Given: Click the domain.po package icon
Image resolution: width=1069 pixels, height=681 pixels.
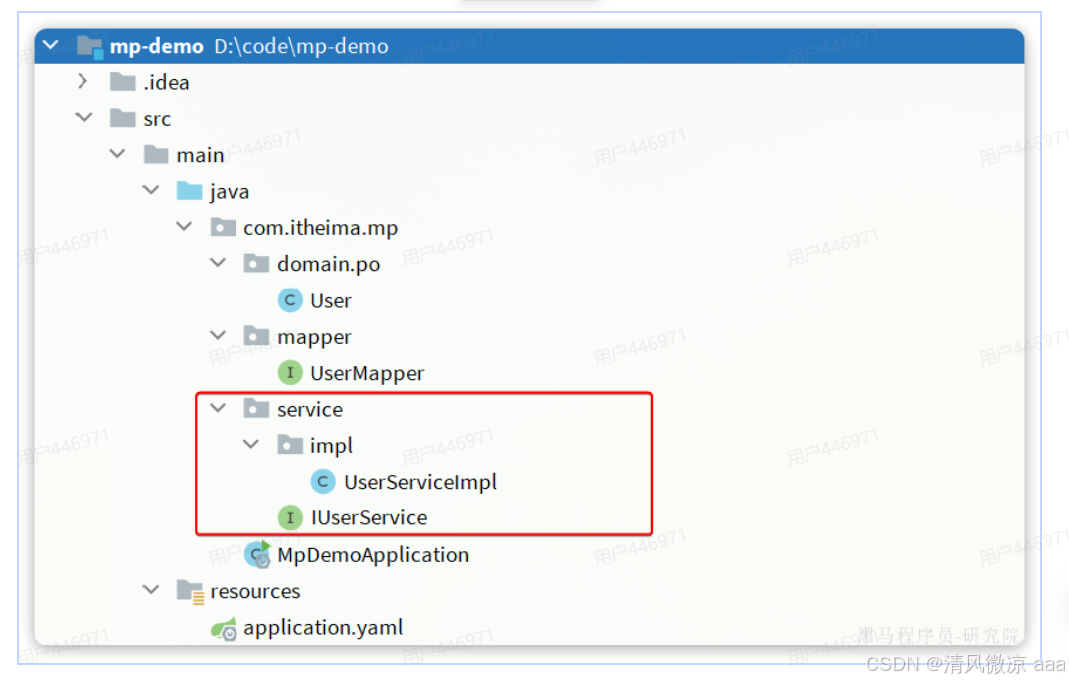Looking at the screenshot, I should coord(256,264).
